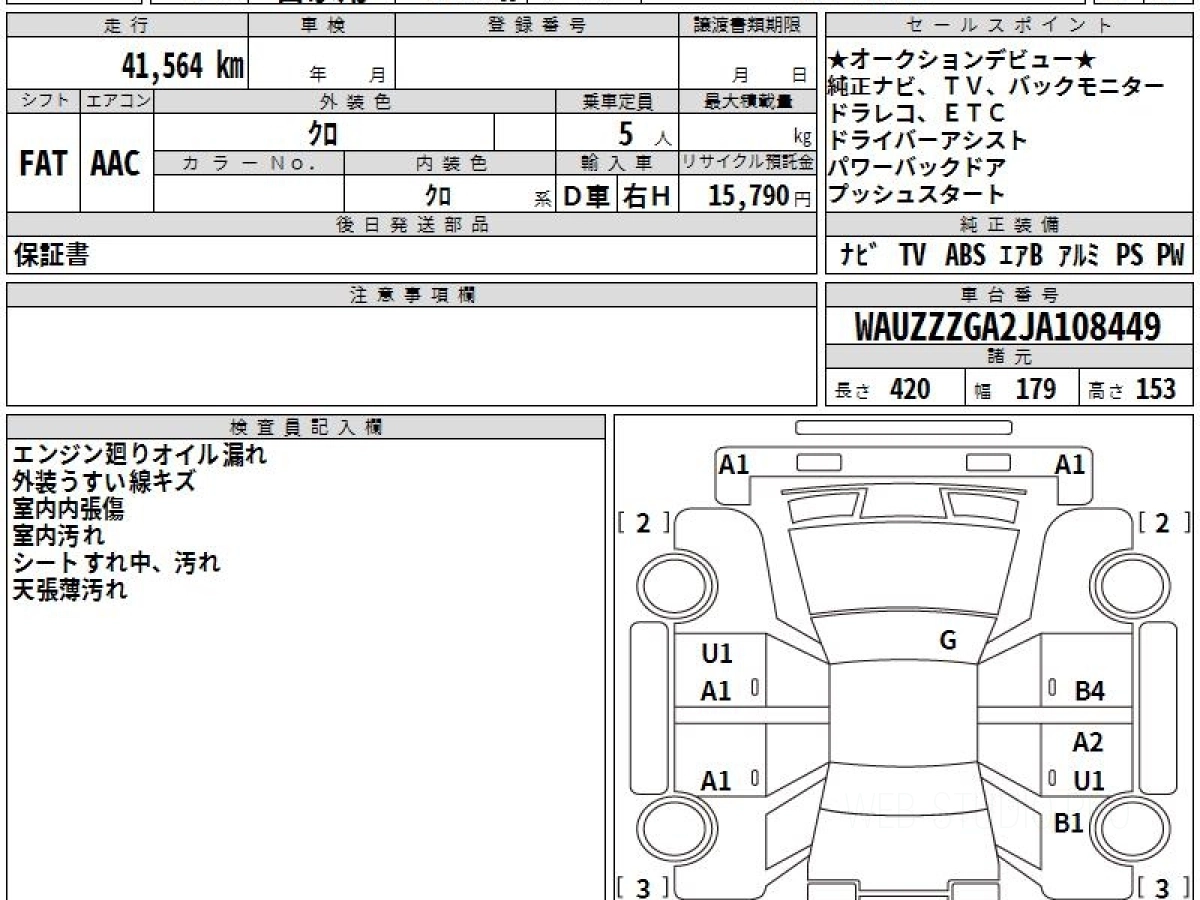
Task: Select the 右H steering cell
Action: tap(647, 196)
